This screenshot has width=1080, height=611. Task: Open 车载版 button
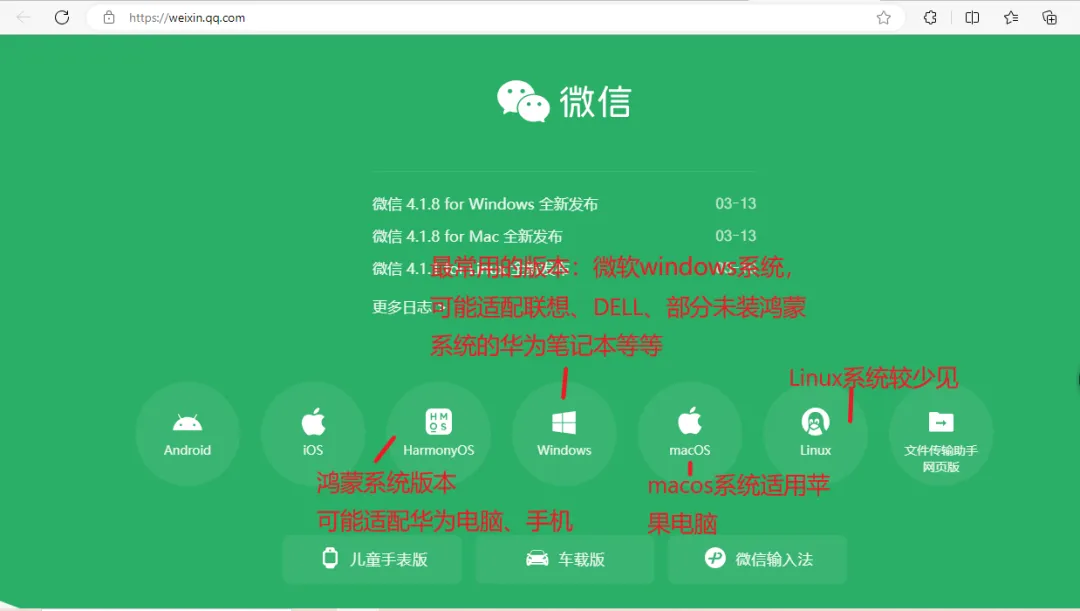564,559
